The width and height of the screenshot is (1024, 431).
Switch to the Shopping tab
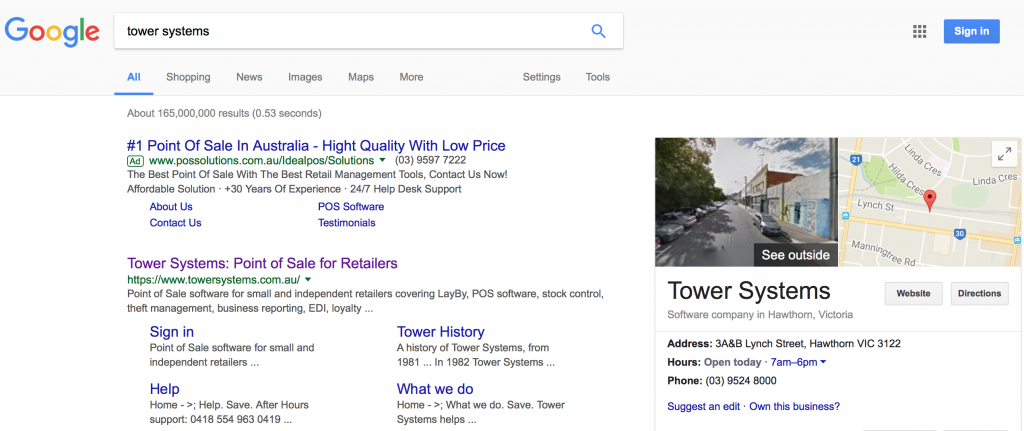click(x=188, y=77)
